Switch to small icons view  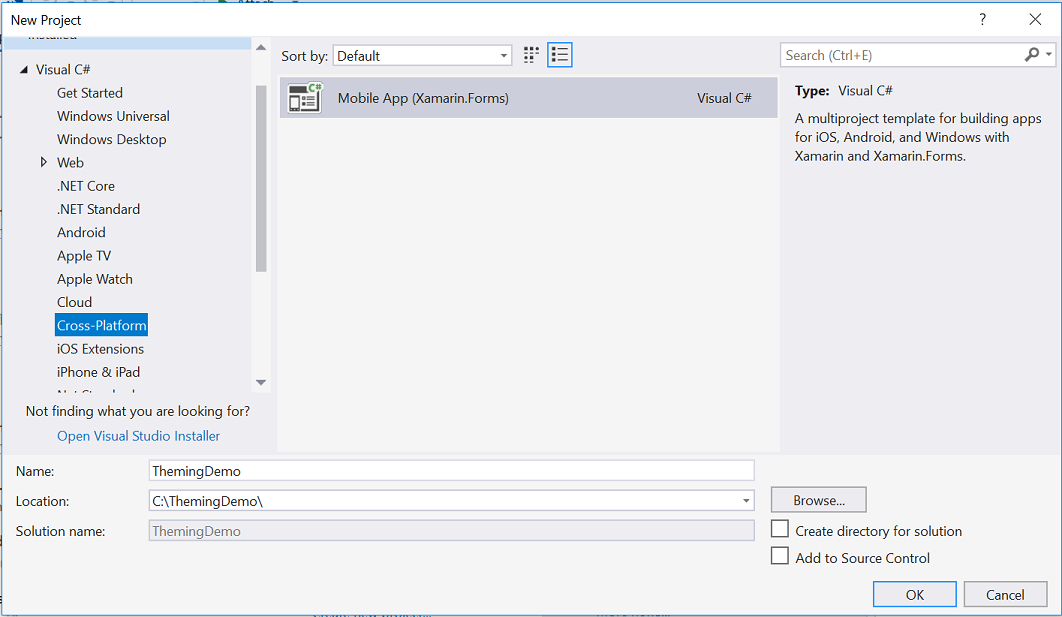531,55
